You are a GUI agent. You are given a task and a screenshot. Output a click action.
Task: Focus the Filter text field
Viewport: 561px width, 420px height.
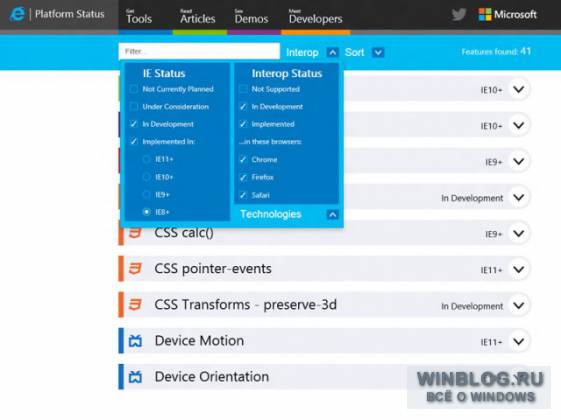tap(199, 51)
